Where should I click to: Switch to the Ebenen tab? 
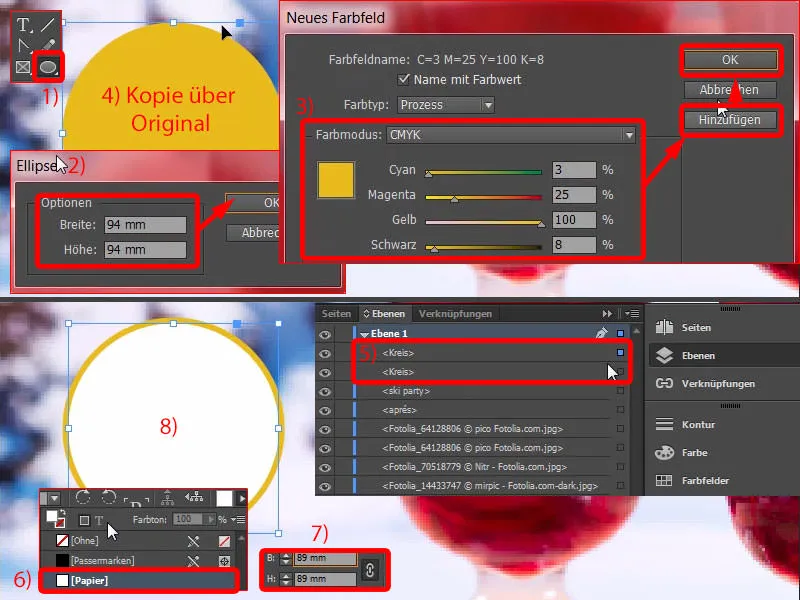[x=384, y=314]
